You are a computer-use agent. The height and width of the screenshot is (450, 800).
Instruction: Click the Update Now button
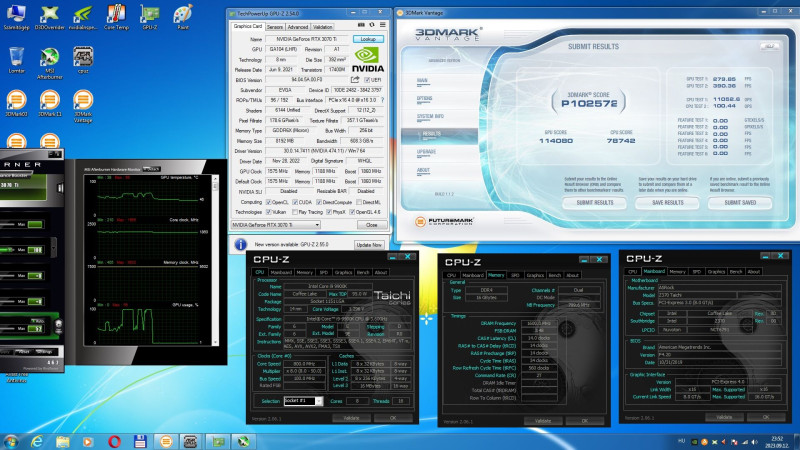[x=369, y=245]
